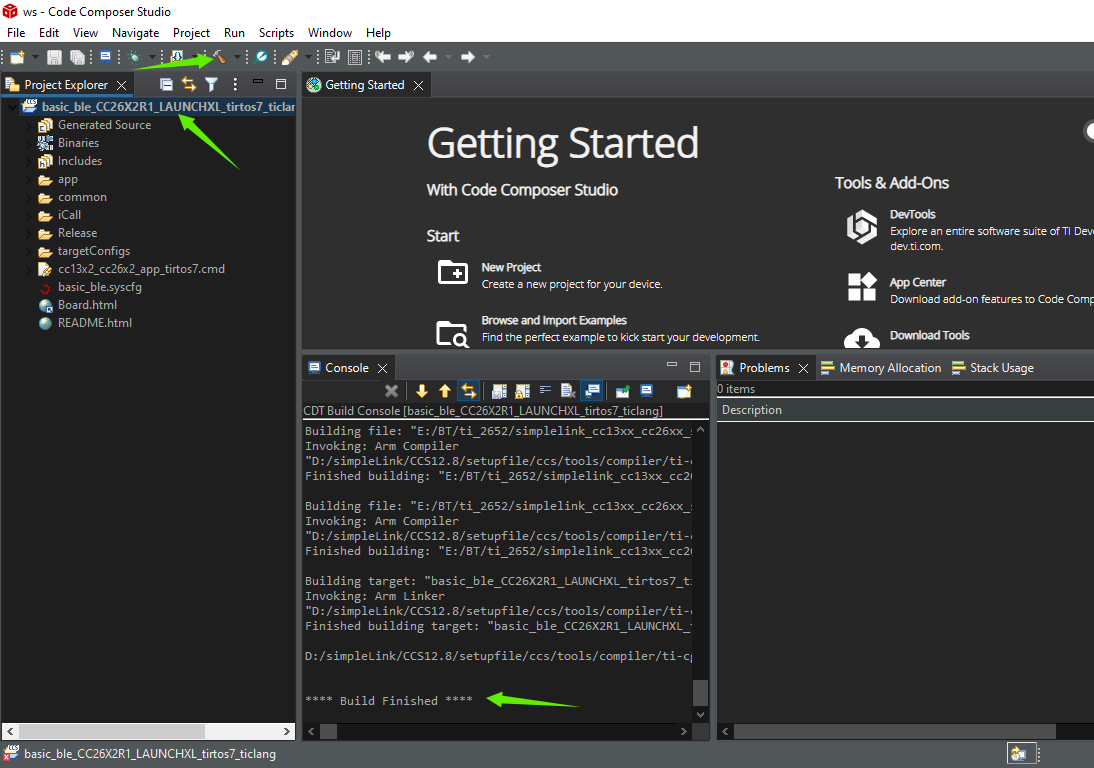This screenshot has height=768, width=1094.
Task: Click the New project toolbar icon
Action: pyautogui.click(x=17, y=57)
